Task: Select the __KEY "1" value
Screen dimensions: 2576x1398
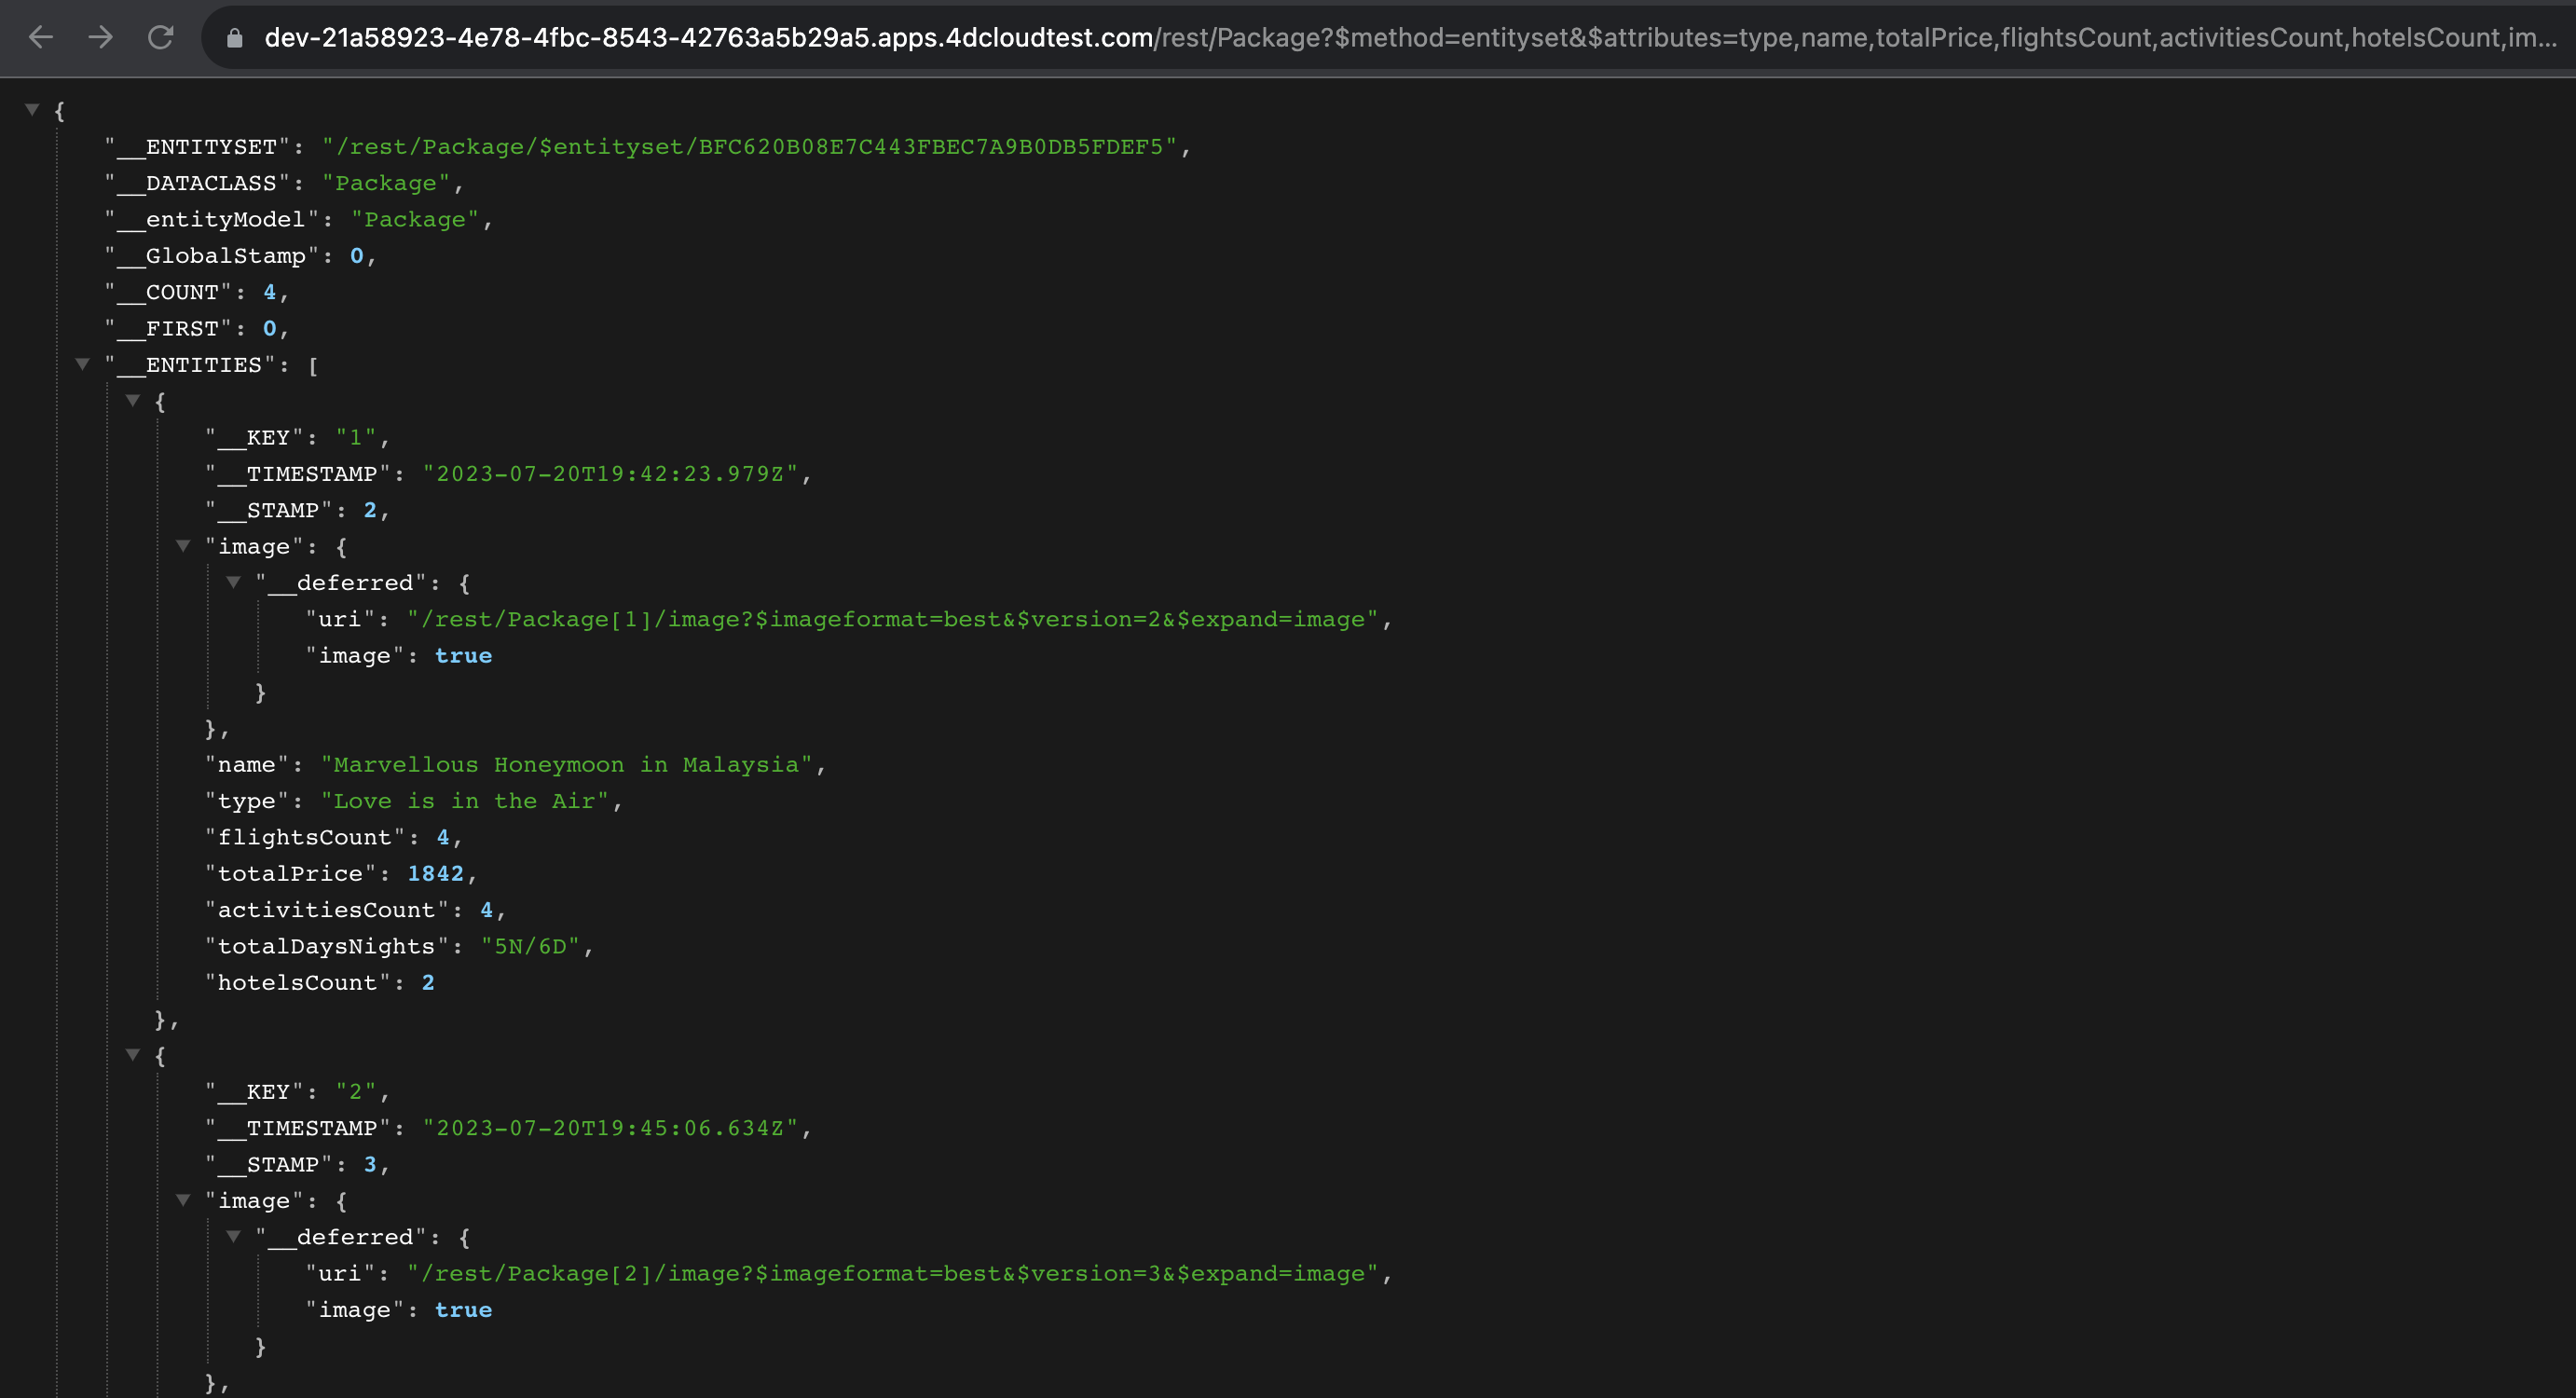Action: (x=356, y=438)
